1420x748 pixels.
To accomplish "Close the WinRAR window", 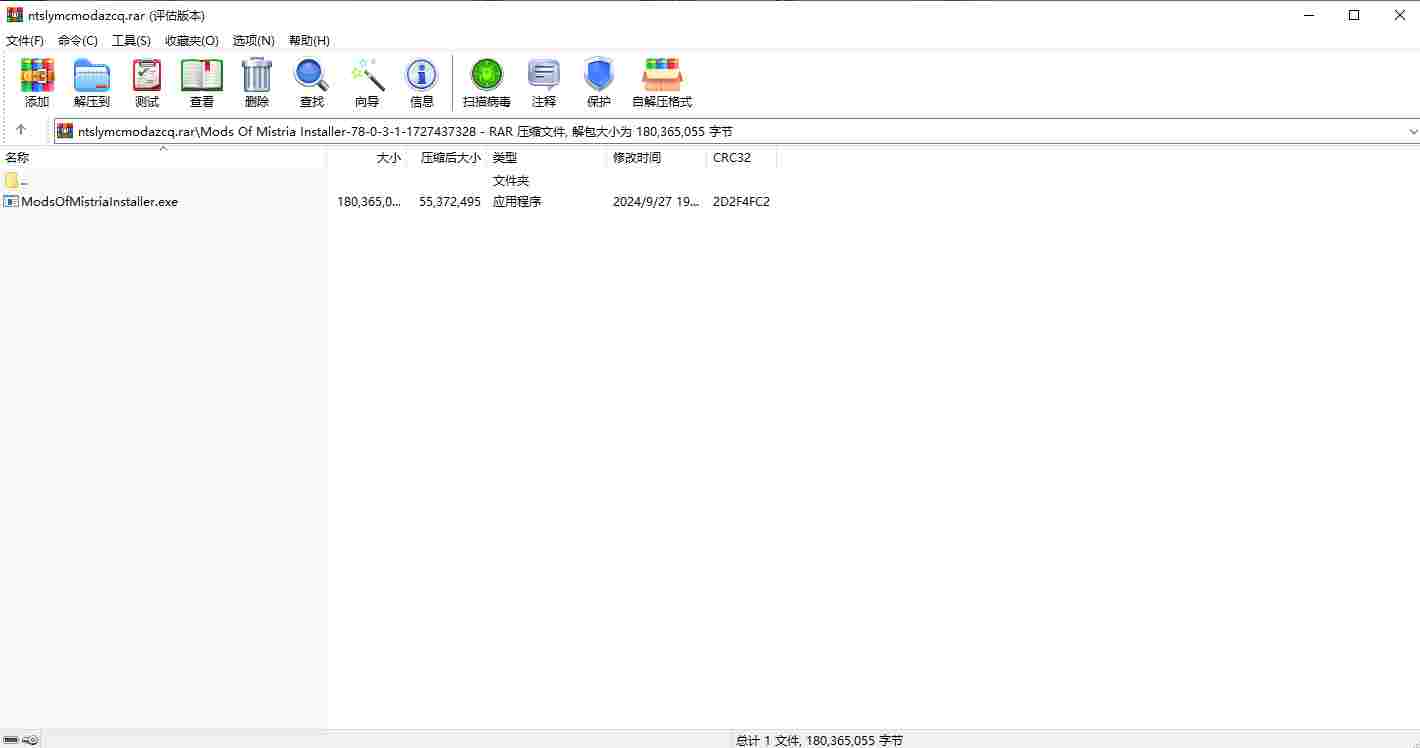I will 1399,15.
